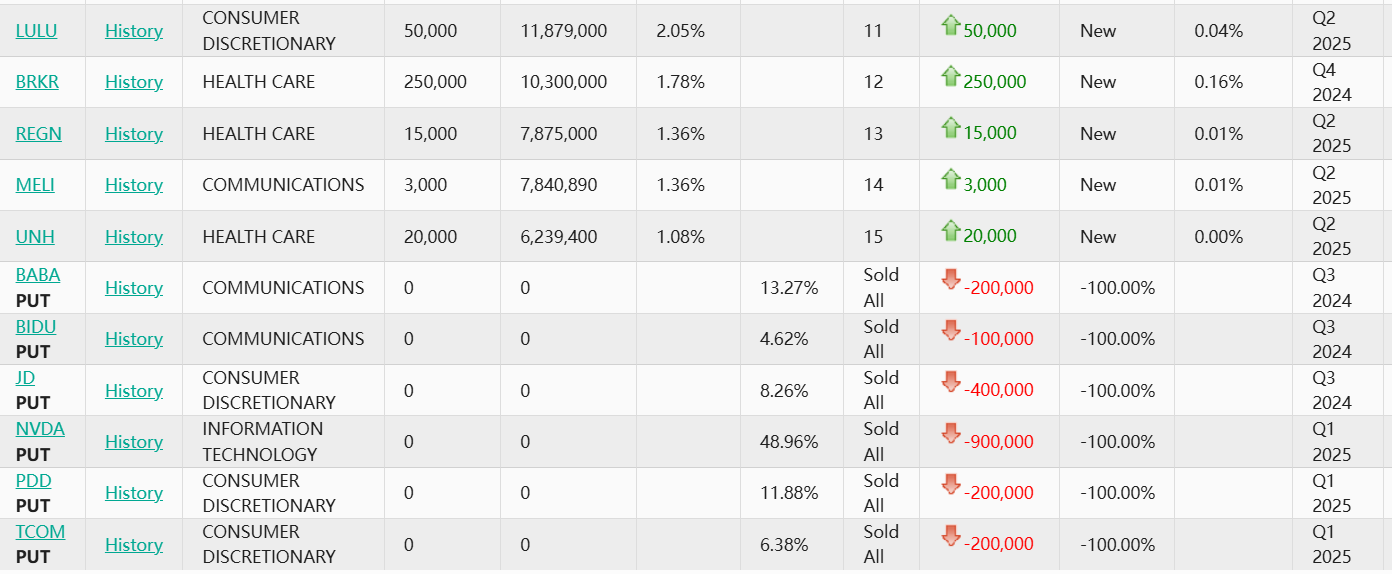Click the REGN ticker symbol
The height and width of the screenshot is (574, 1392).
coord(38,134)
